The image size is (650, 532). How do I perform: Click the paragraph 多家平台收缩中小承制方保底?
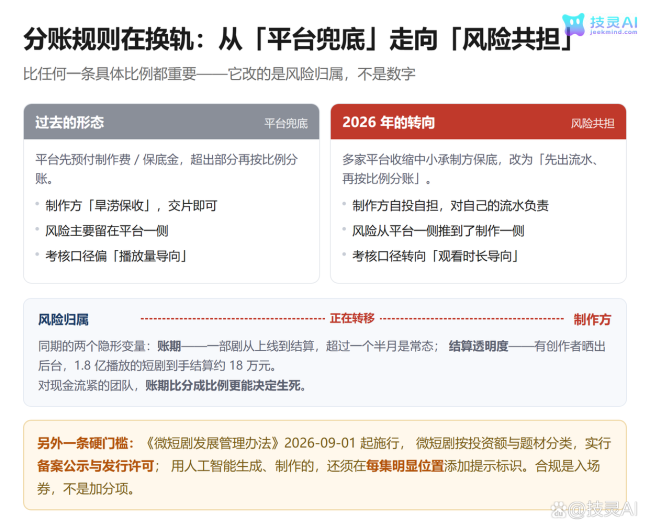point(471,169)
